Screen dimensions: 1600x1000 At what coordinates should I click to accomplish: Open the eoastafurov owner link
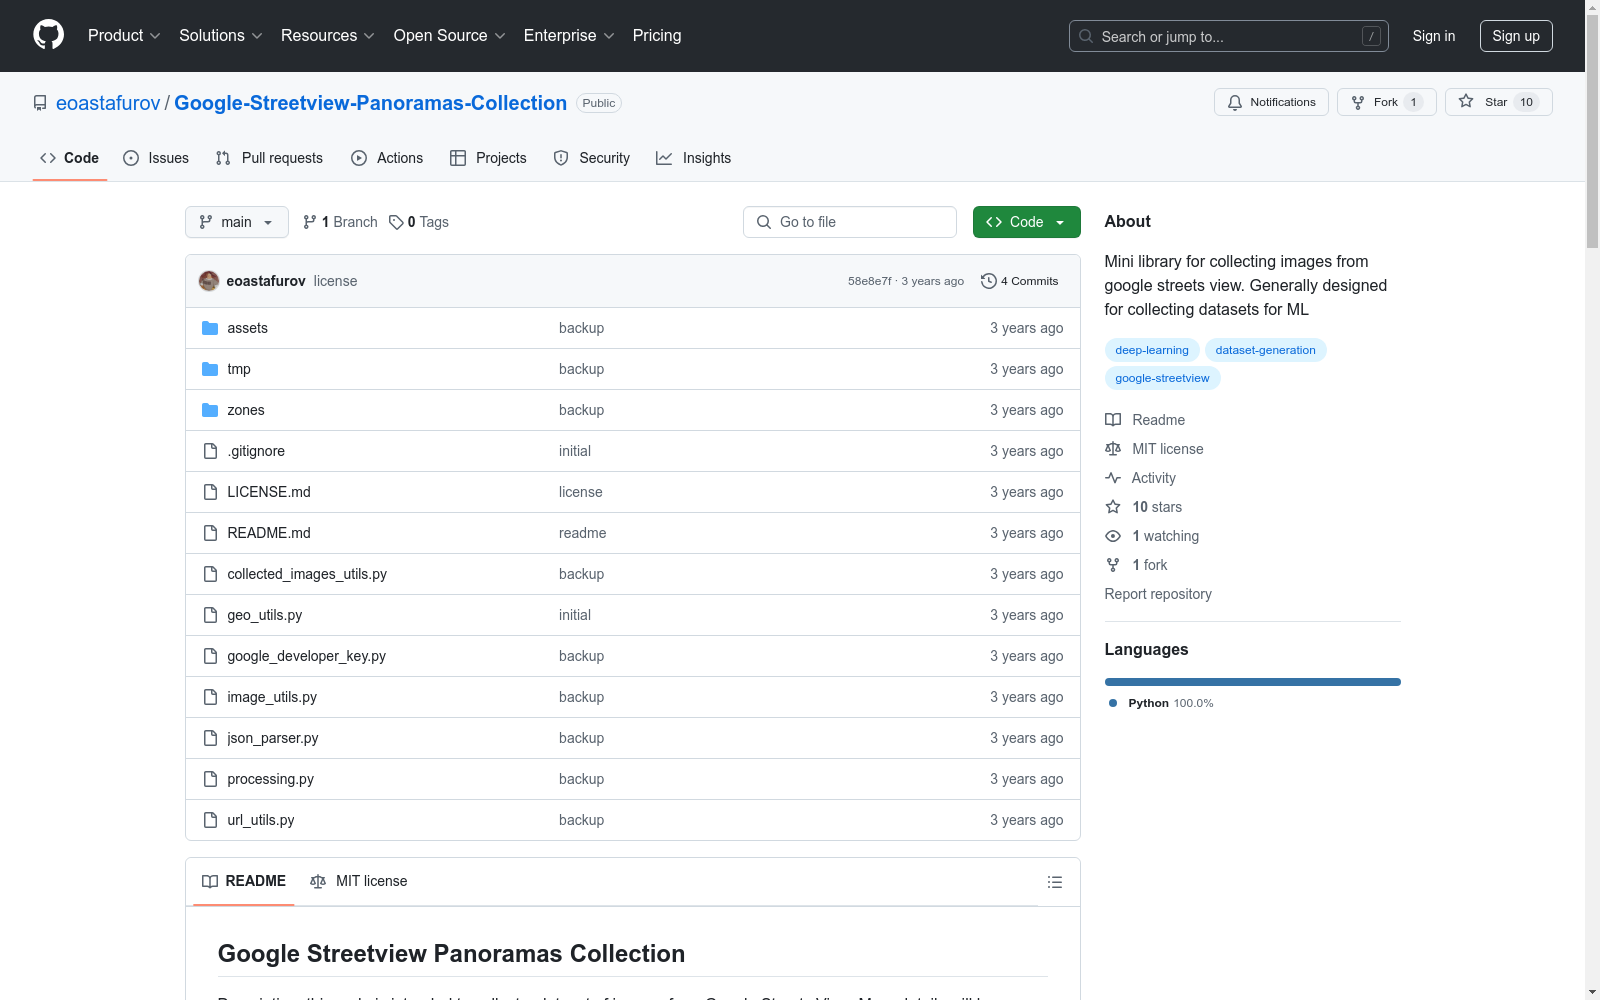click(x=108, y=103)
